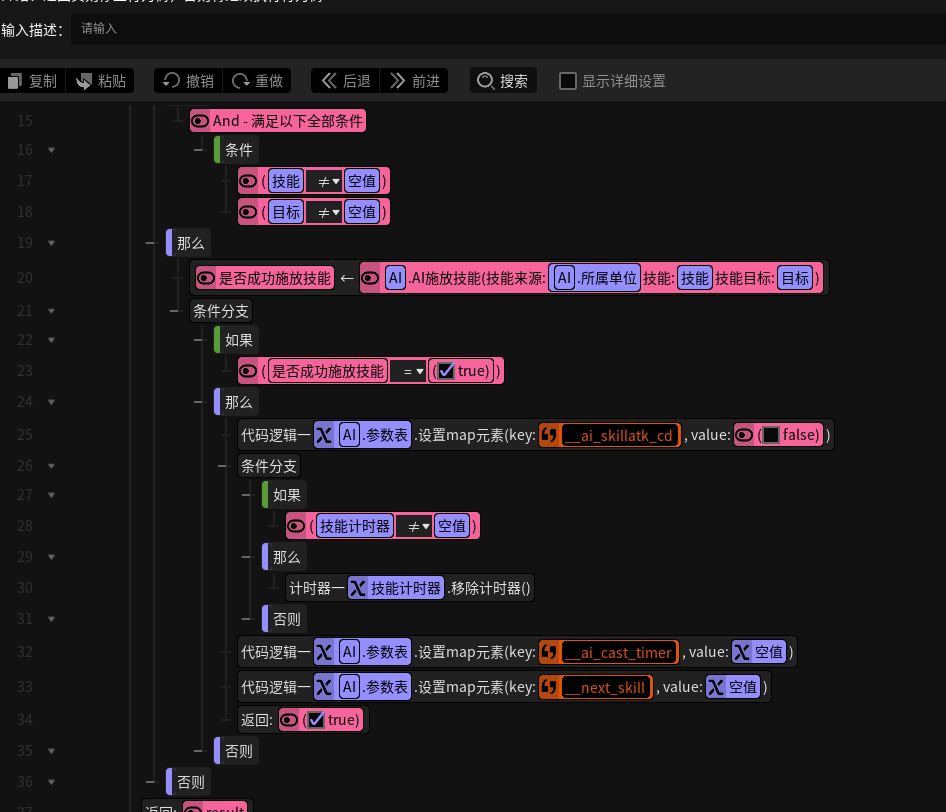This screenshot has height=812, width=946.
Task: Enable the 显示详细设置 checkbox
Action: 568,81
